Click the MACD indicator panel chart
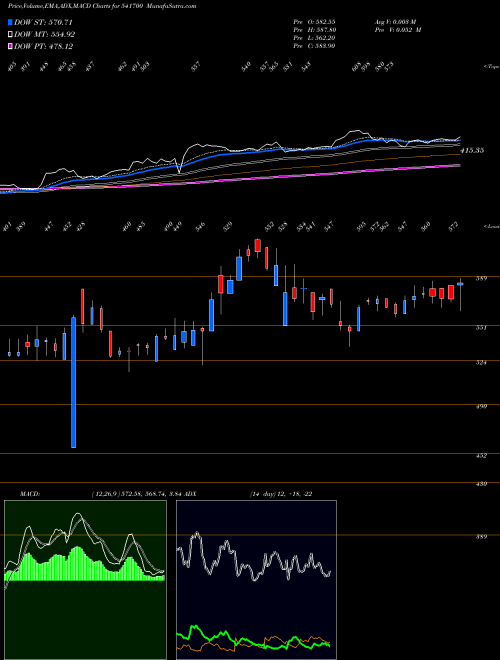500x660 pixels. (85, 580)
